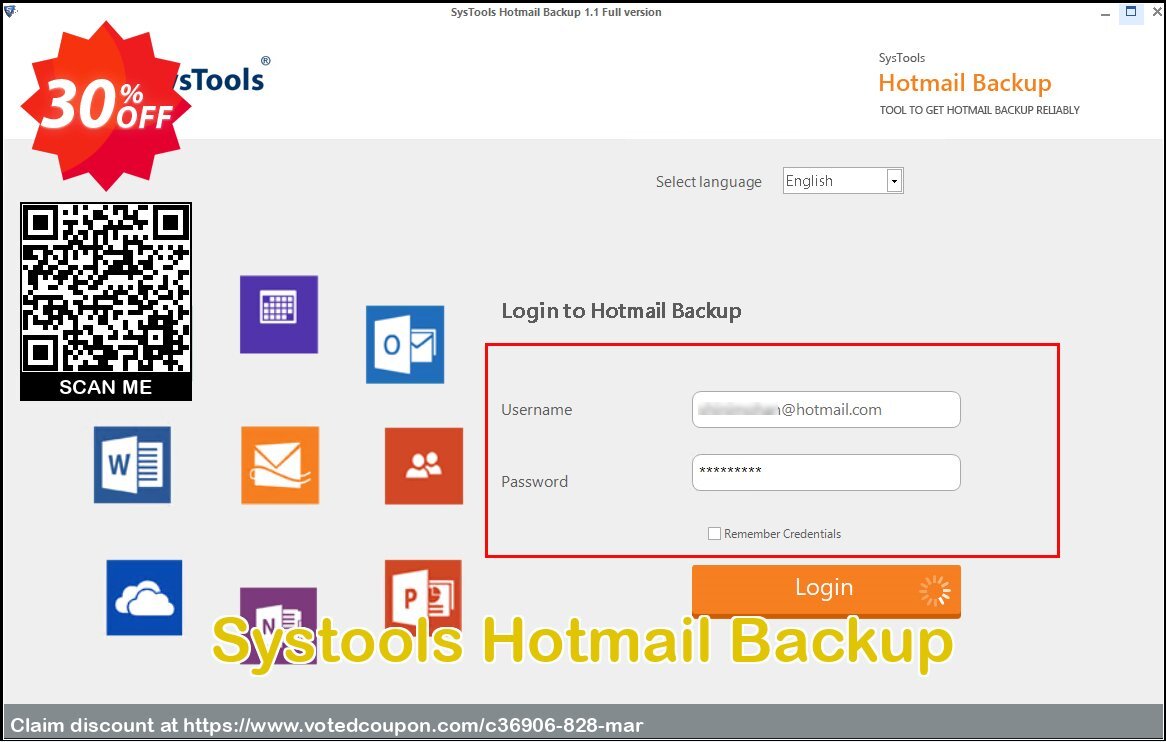This screenshot has height=742, width=1166.
Task: Click the blue Word document tile
Action: [x=132, y=465]
